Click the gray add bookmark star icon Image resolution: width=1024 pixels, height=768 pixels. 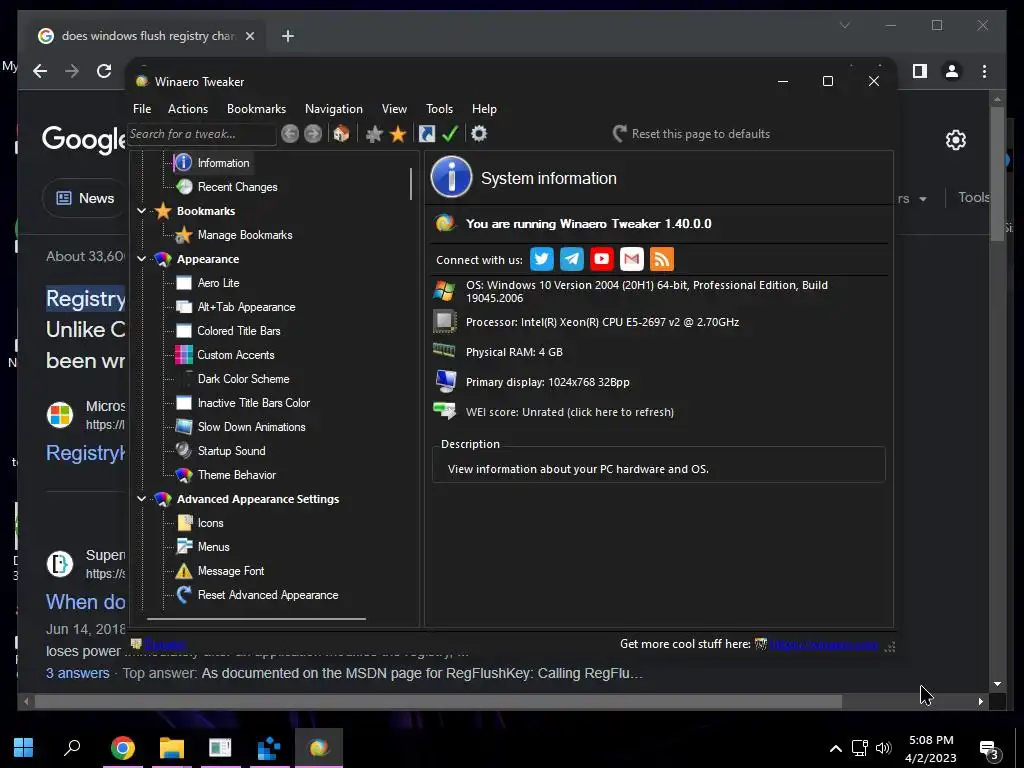pyautogui.click(x=374, y=134)
